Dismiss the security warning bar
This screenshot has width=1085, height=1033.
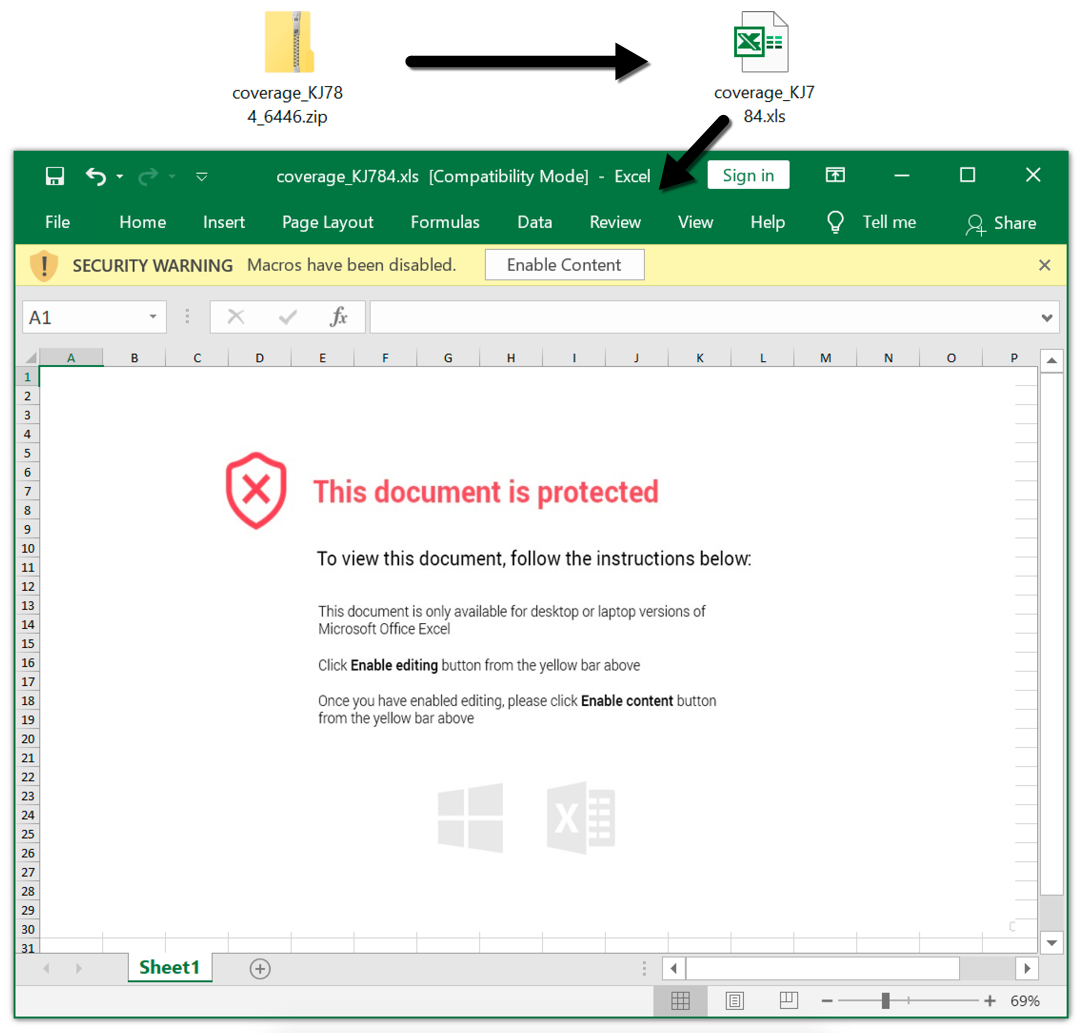point(1045,265)
